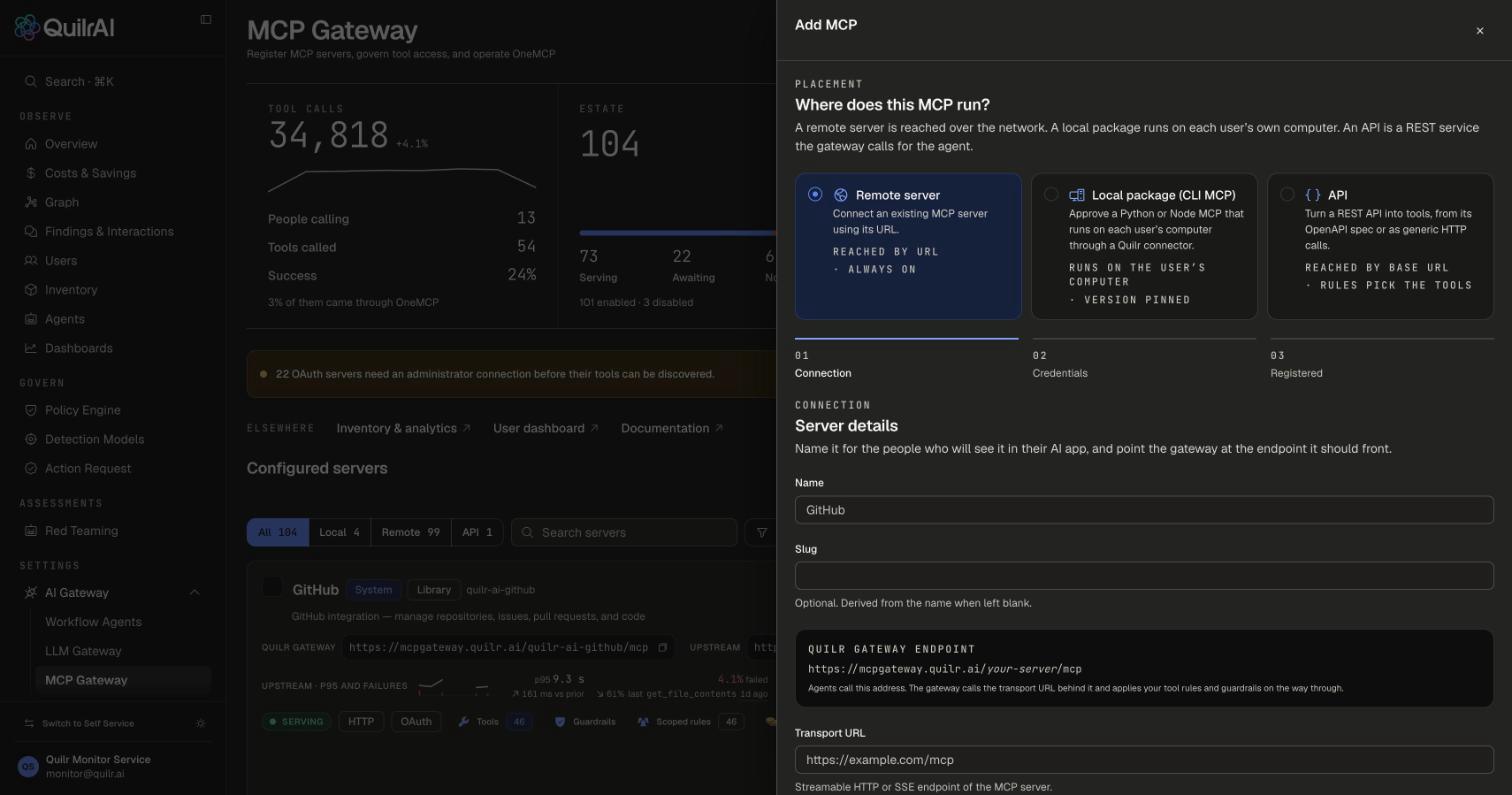The width and height of the screenshot is (1512, 795).
Task: Click the Detection Models icon
Action: 31,439
